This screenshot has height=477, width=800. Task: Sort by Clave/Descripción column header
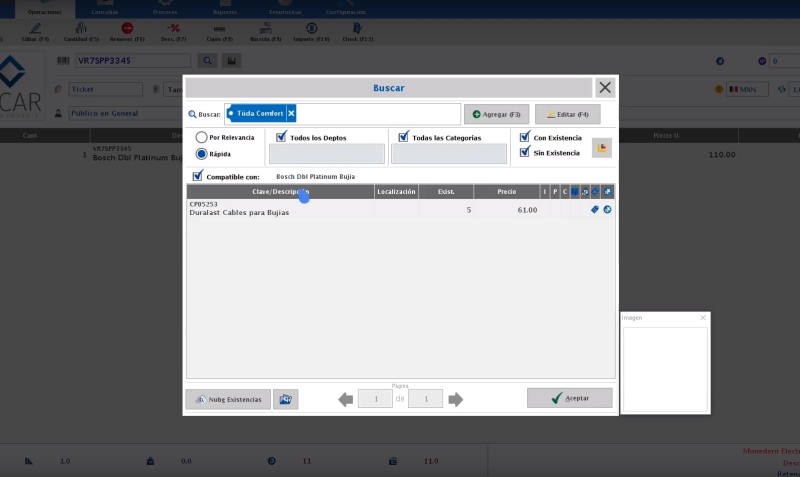(280, 192)
